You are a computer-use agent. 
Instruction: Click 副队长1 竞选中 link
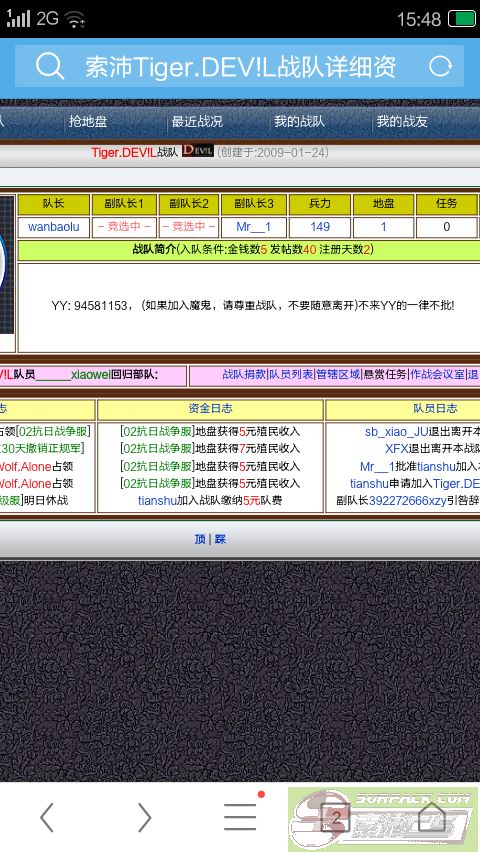point(124,227)
